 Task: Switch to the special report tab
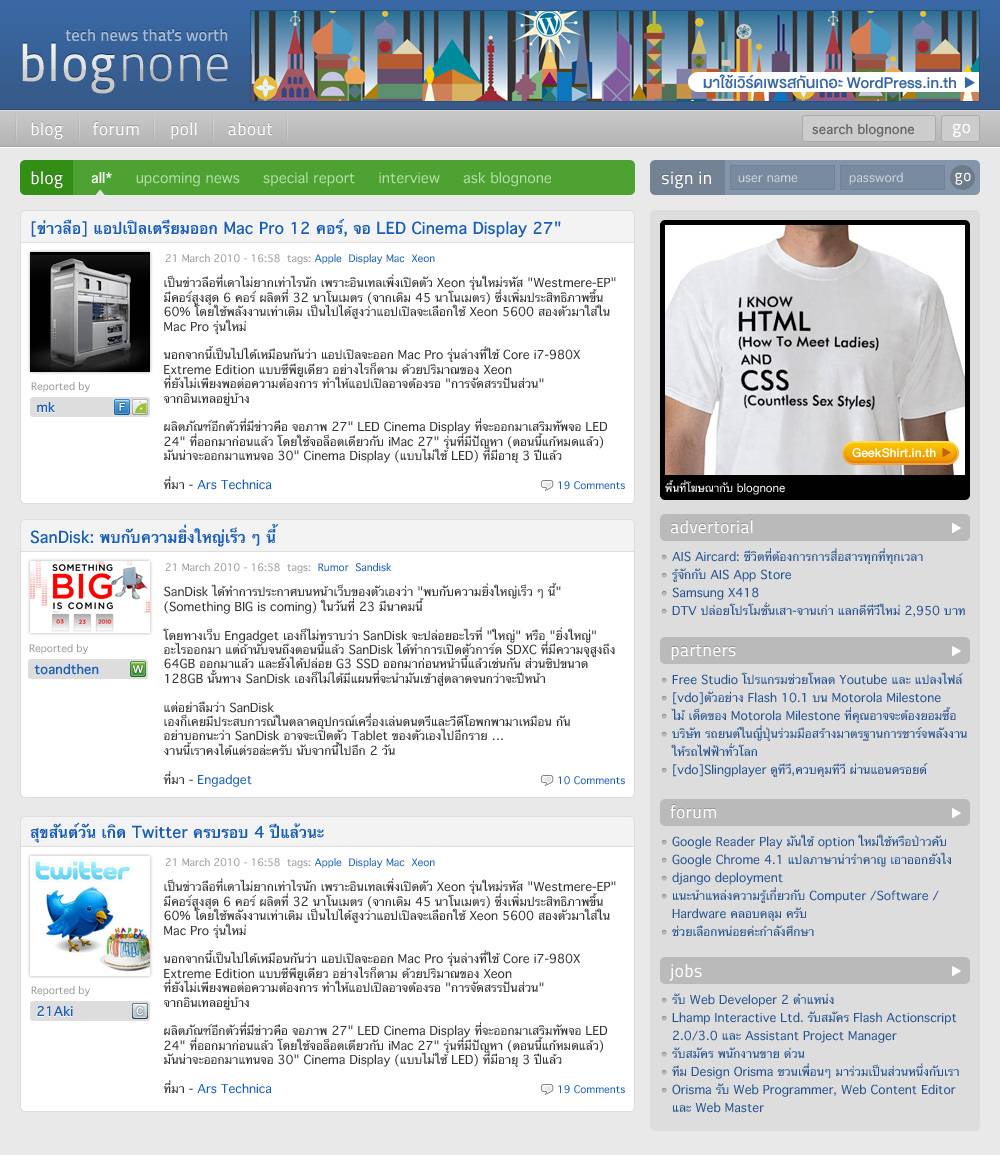[309, 178]
